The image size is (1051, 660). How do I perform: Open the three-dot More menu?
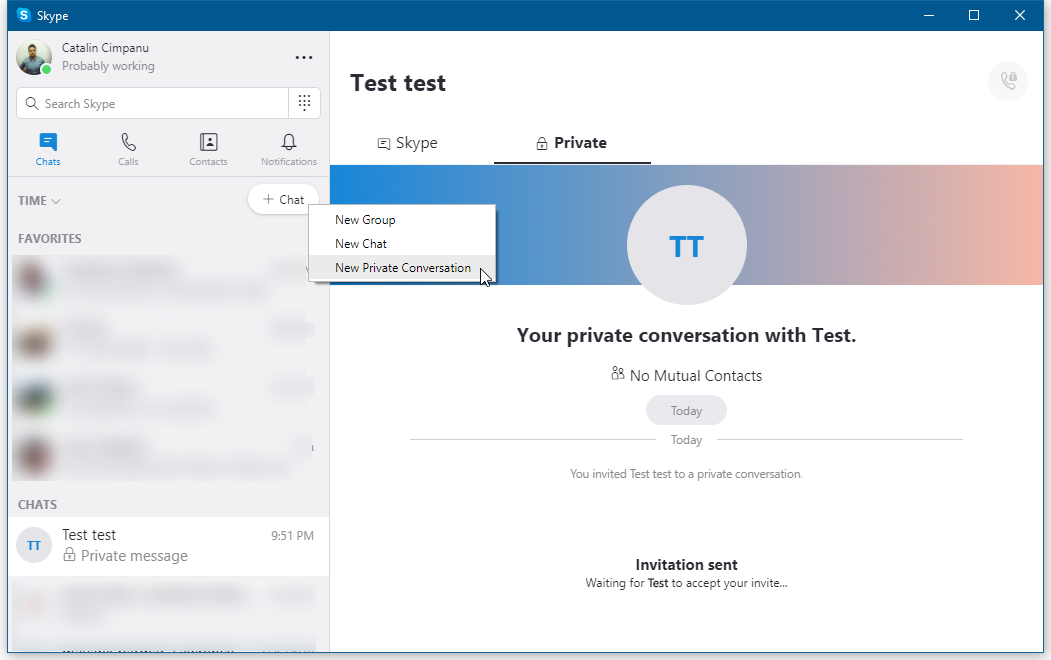click(x=304, y=58)
